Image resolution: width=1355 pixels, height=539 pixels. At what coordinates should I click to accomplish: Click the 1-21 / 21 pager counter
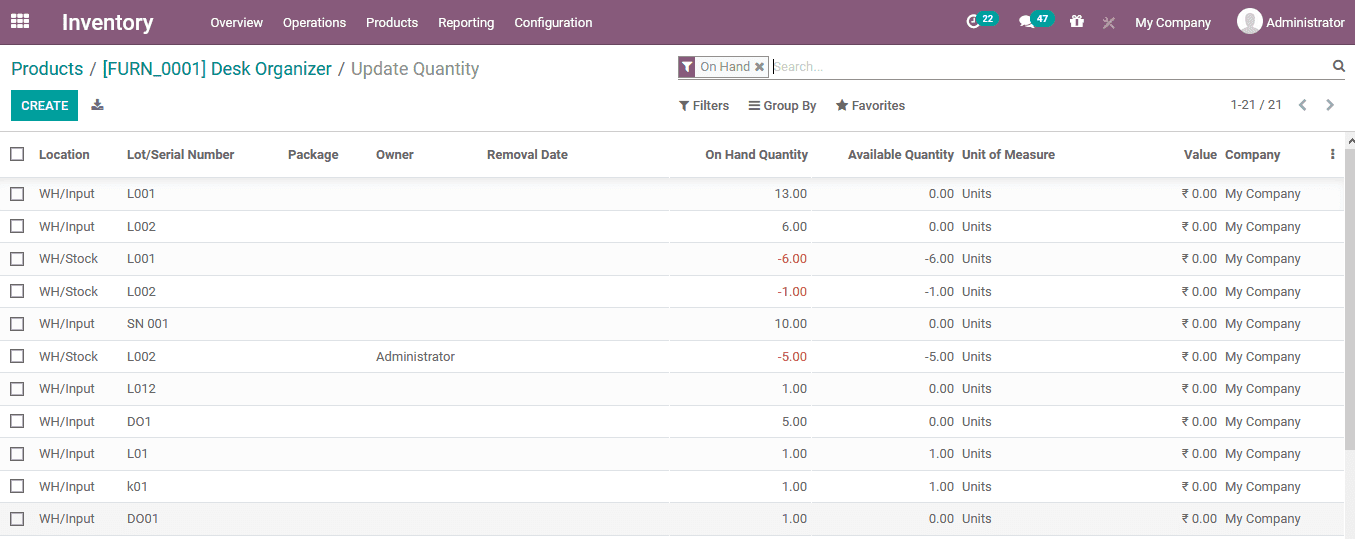[x=1256, y=105]
